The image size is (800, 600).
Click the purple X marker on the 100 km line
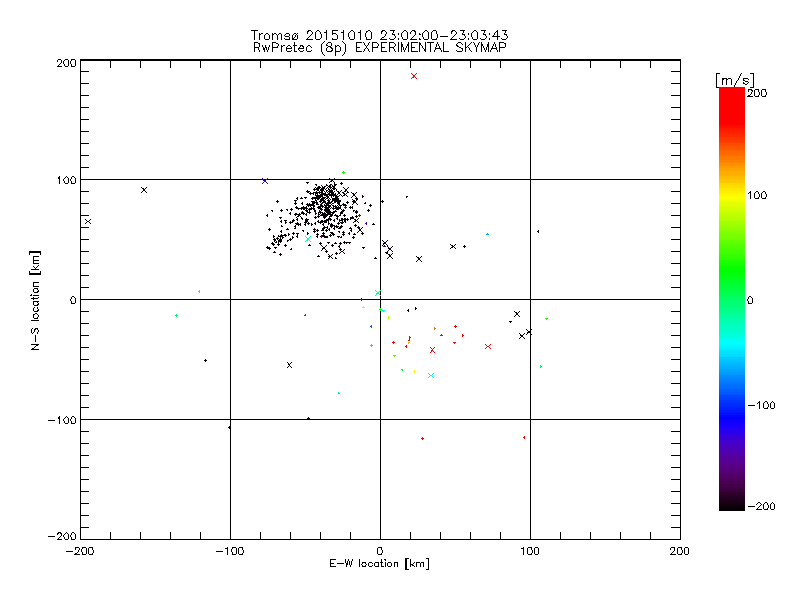coord(264,181)
